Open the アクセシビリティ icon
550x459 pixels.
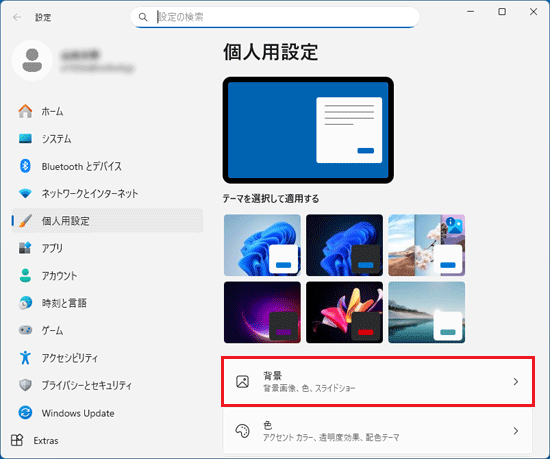[x=25, y=357]
